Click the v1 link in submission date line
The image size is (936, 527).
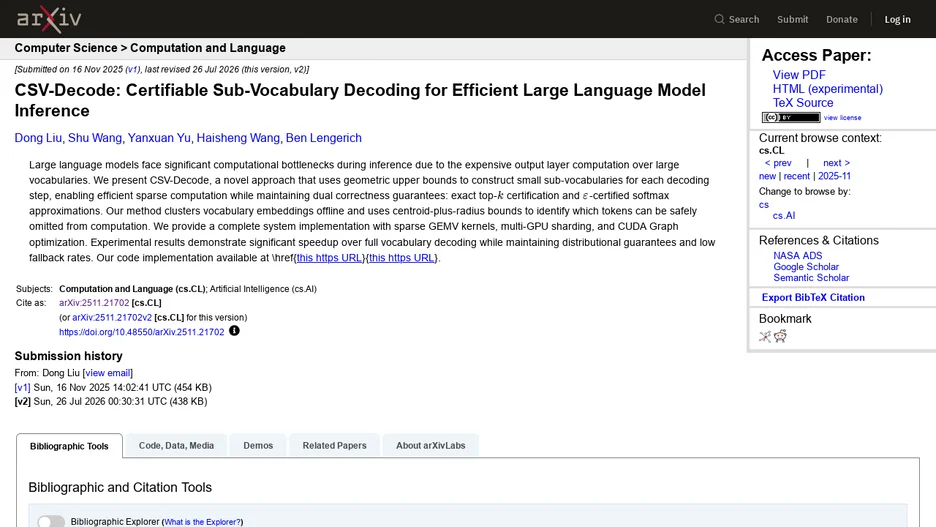click(x=133, y=69)
